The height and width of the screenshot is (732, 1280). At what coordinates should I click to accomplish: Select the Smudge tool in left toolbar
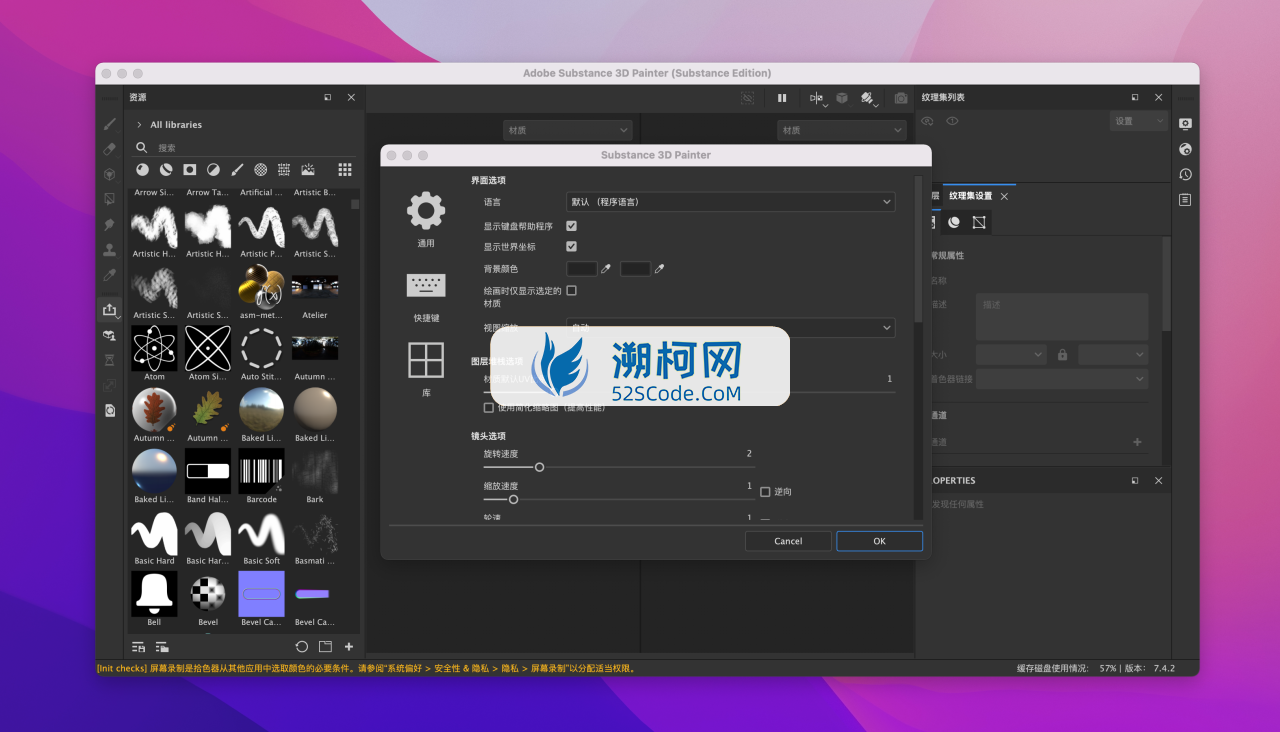click(110, 224)
